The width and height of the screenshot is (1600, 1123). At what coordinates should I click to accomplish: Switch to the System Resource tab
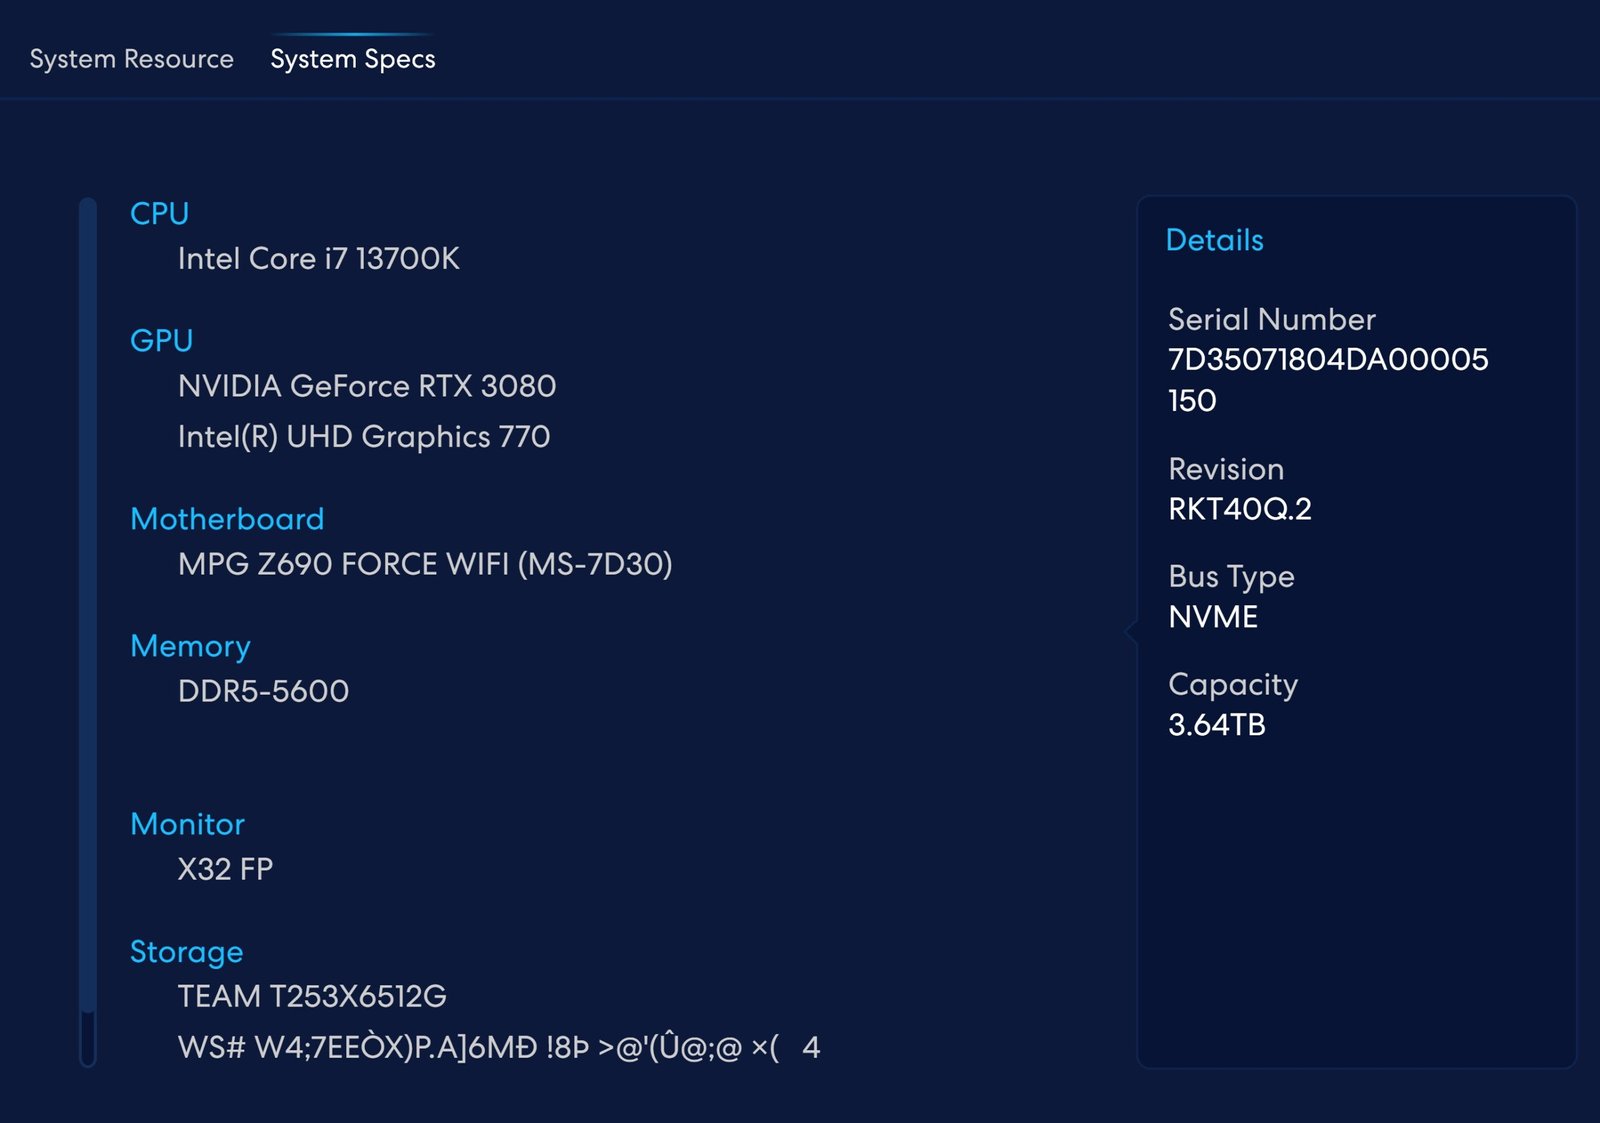[131, 59]
